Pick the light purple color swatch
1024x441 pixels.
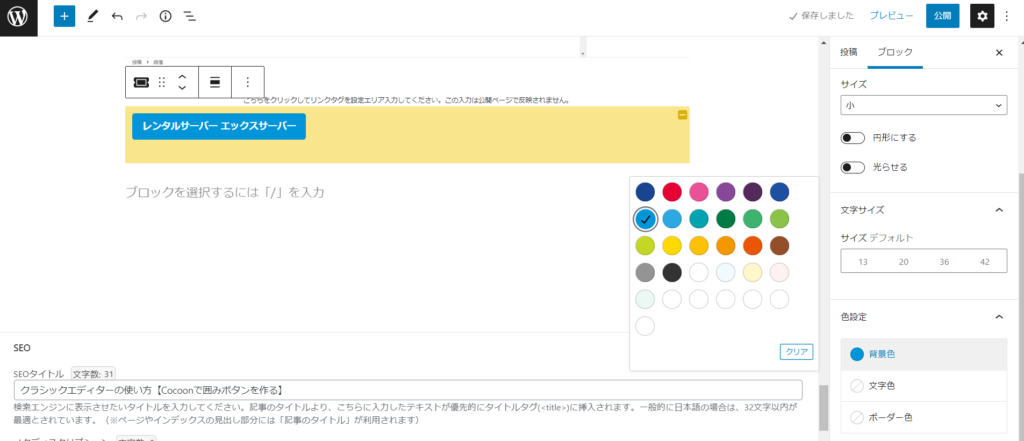726,192
